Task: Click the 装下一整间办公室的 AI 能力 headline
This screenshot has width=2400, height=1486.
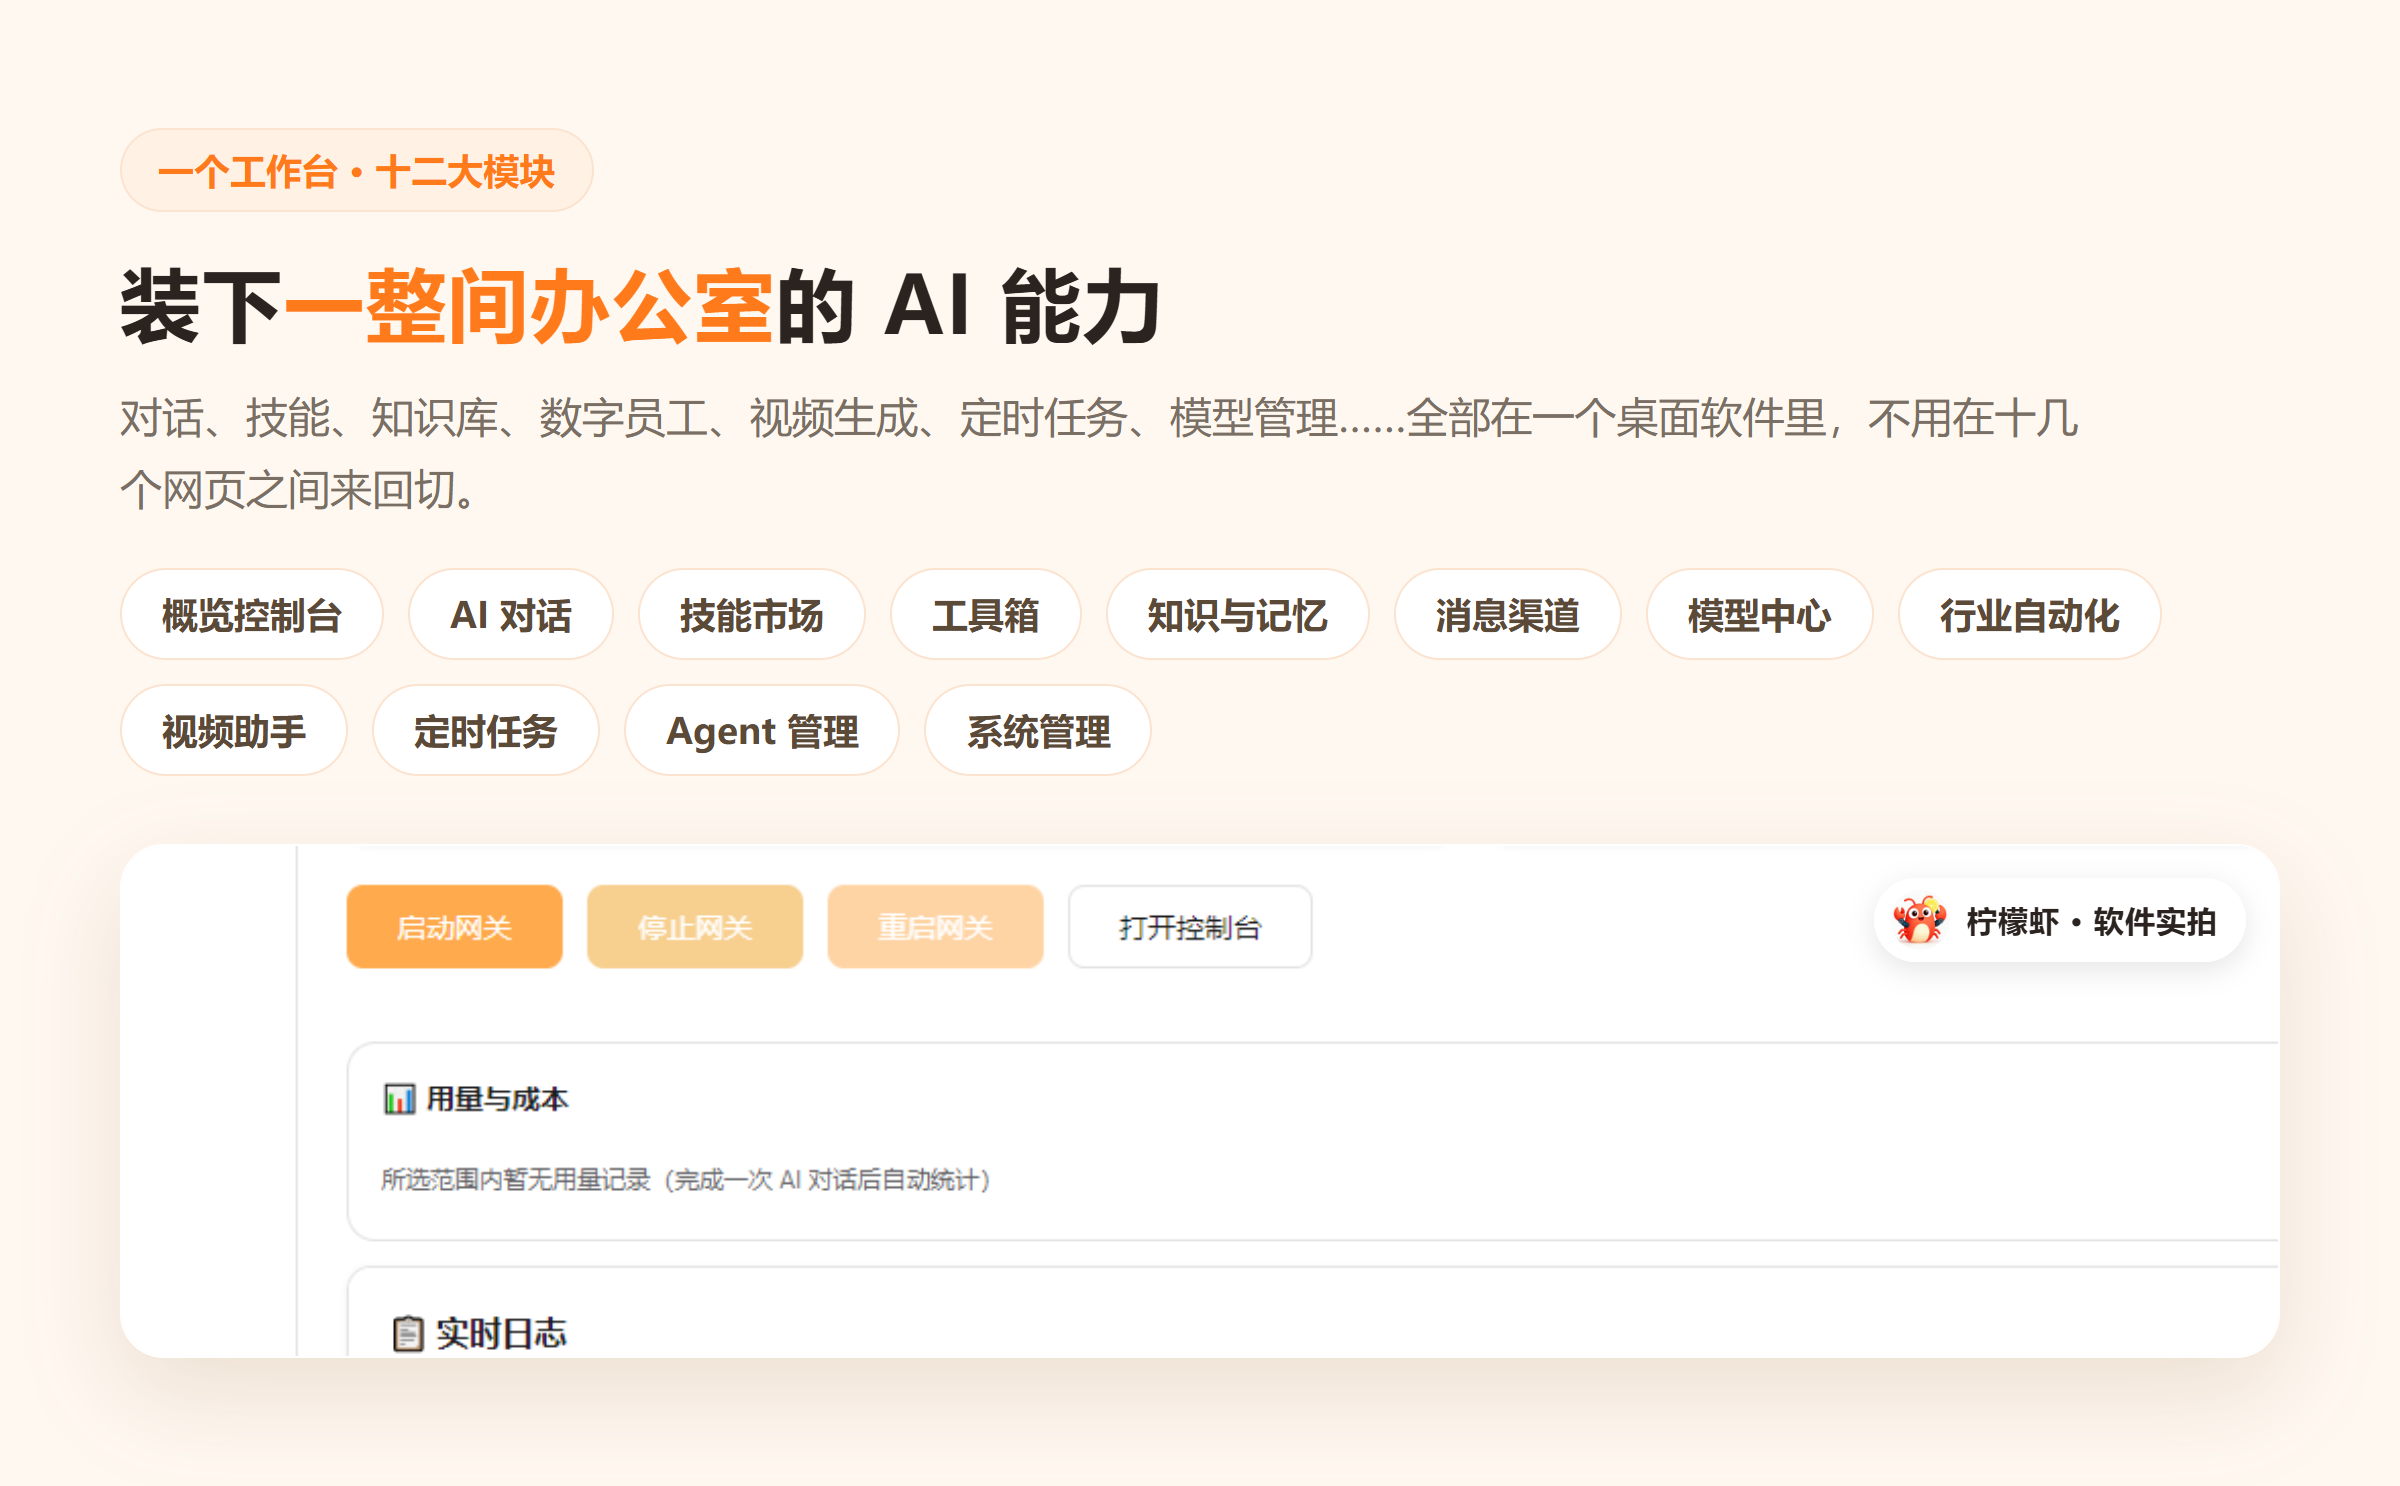Action: 640,306
